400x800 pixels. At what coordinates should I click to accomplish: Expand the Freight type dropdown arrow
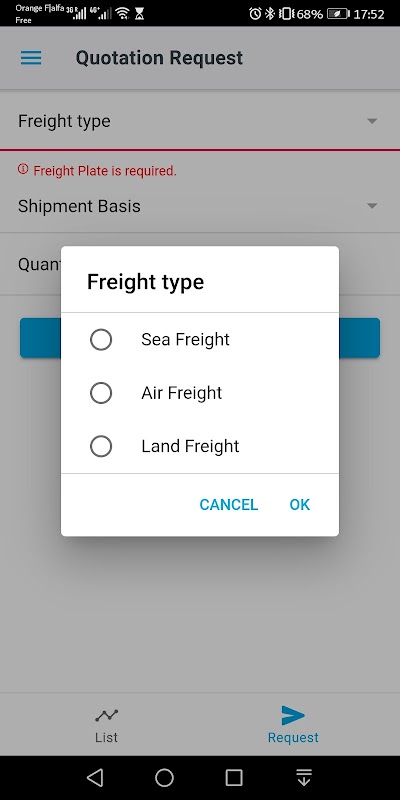372,121
